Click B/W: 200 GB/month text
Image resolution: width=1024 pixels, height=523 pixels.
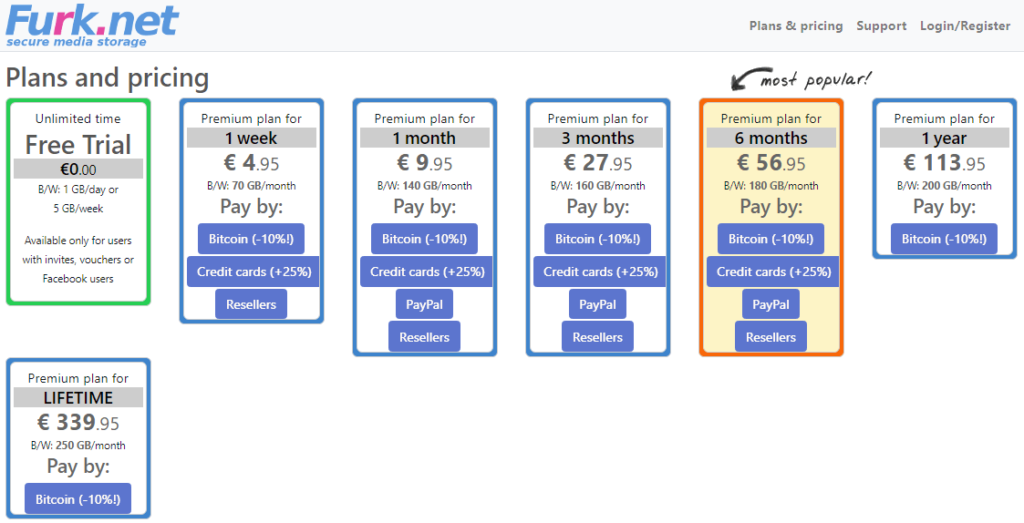[944, 185]
